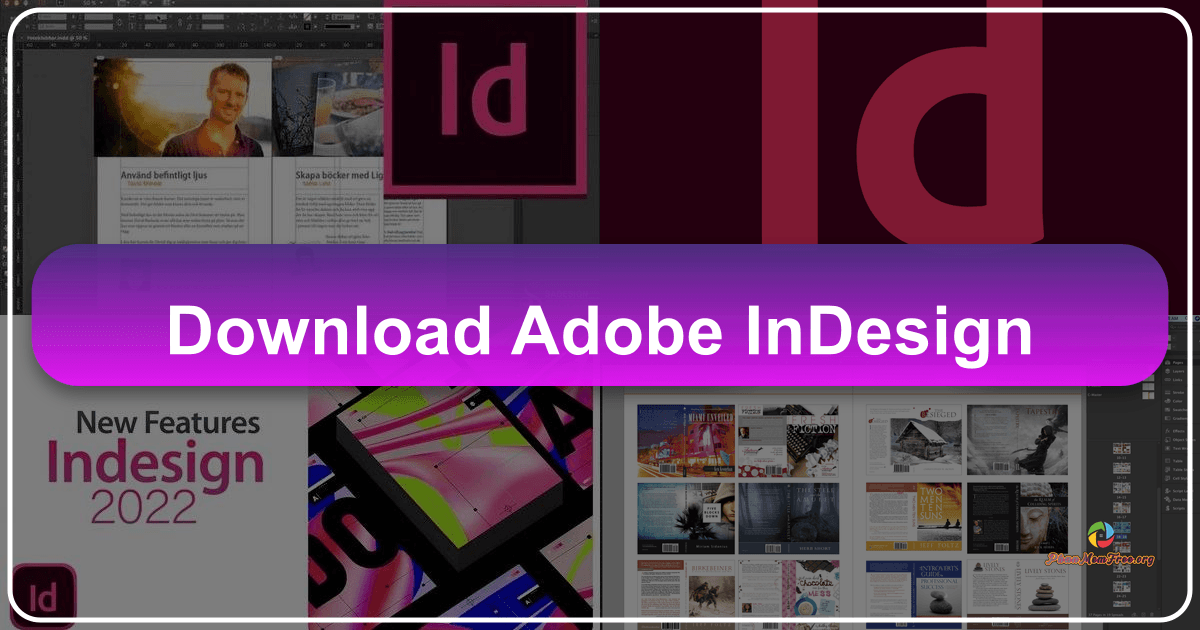The image size is (1200, 630).
Task: Open the Data Merge panel icon
Action: tap(1167, 499)
